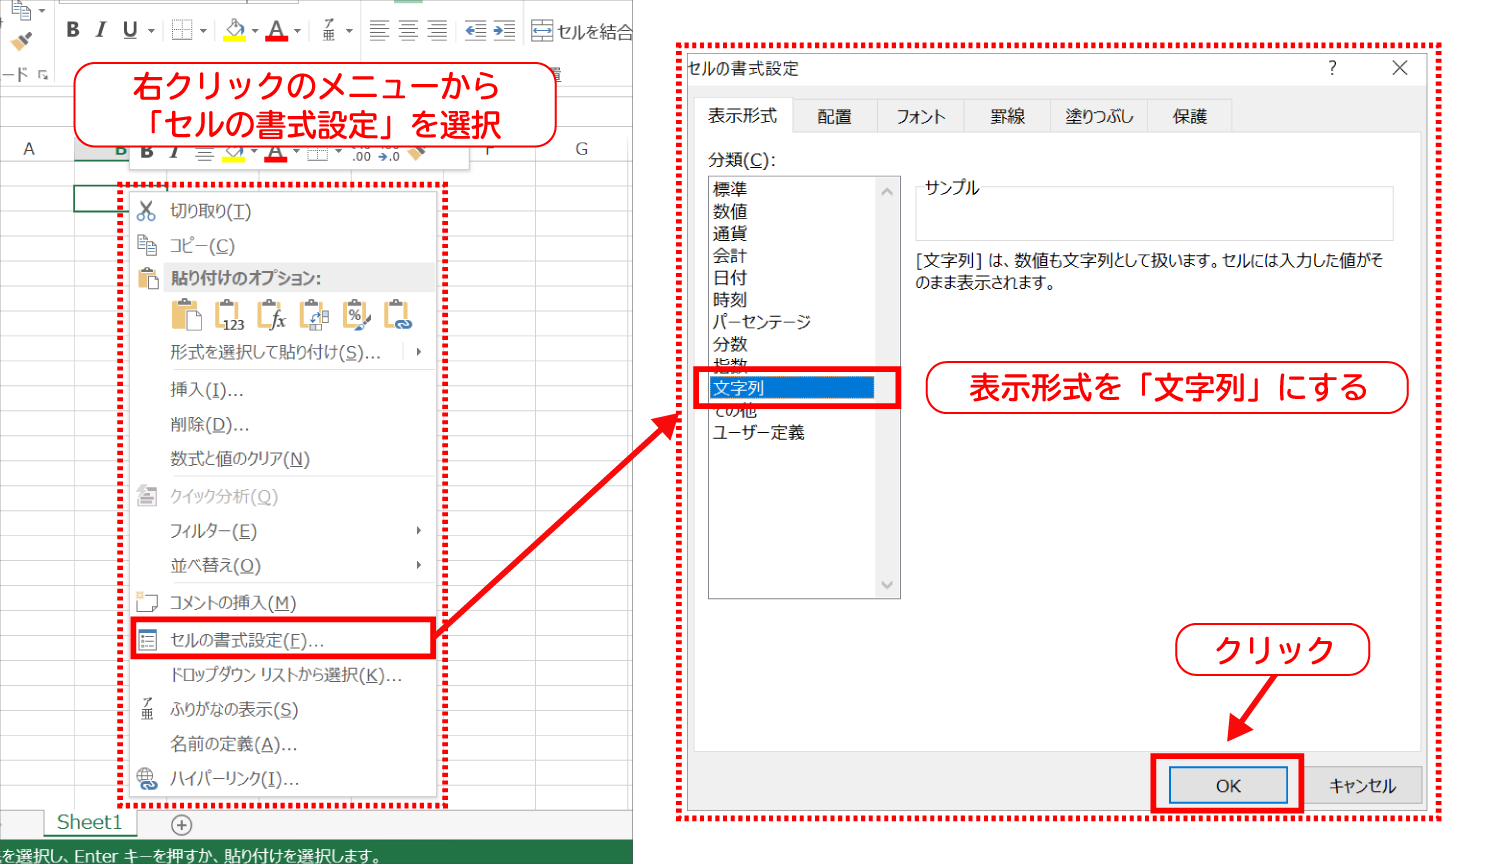Click the キャンセル button
This screenshot has height=864, width=1500.
(1362, 786)
